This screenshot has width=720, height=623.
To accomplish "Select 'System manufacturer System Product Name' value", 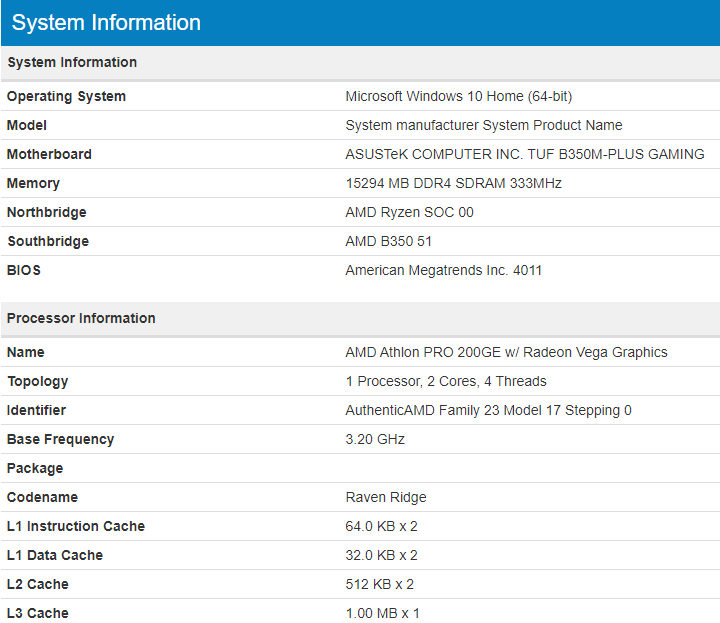I will [484, 125].
